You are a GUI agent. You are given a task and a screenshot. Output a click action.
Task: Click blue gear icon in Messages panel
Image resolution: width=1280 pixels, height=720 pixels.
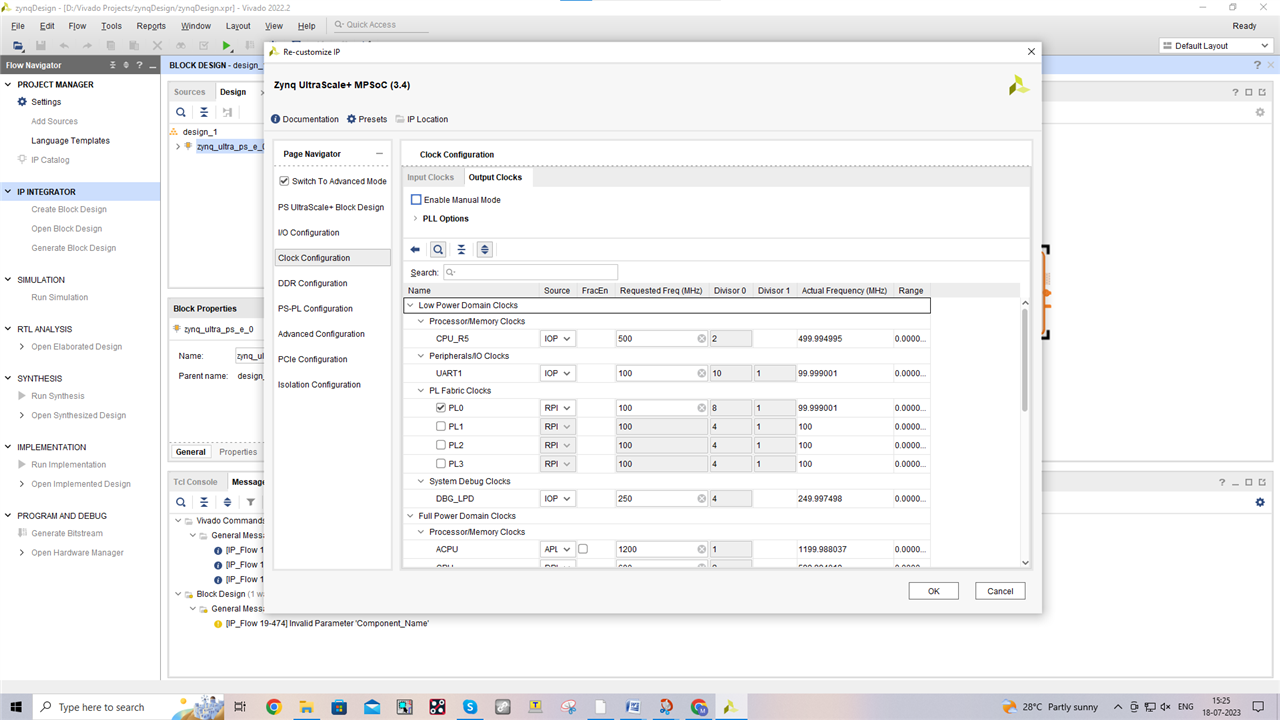click(x=1260, y=502)
